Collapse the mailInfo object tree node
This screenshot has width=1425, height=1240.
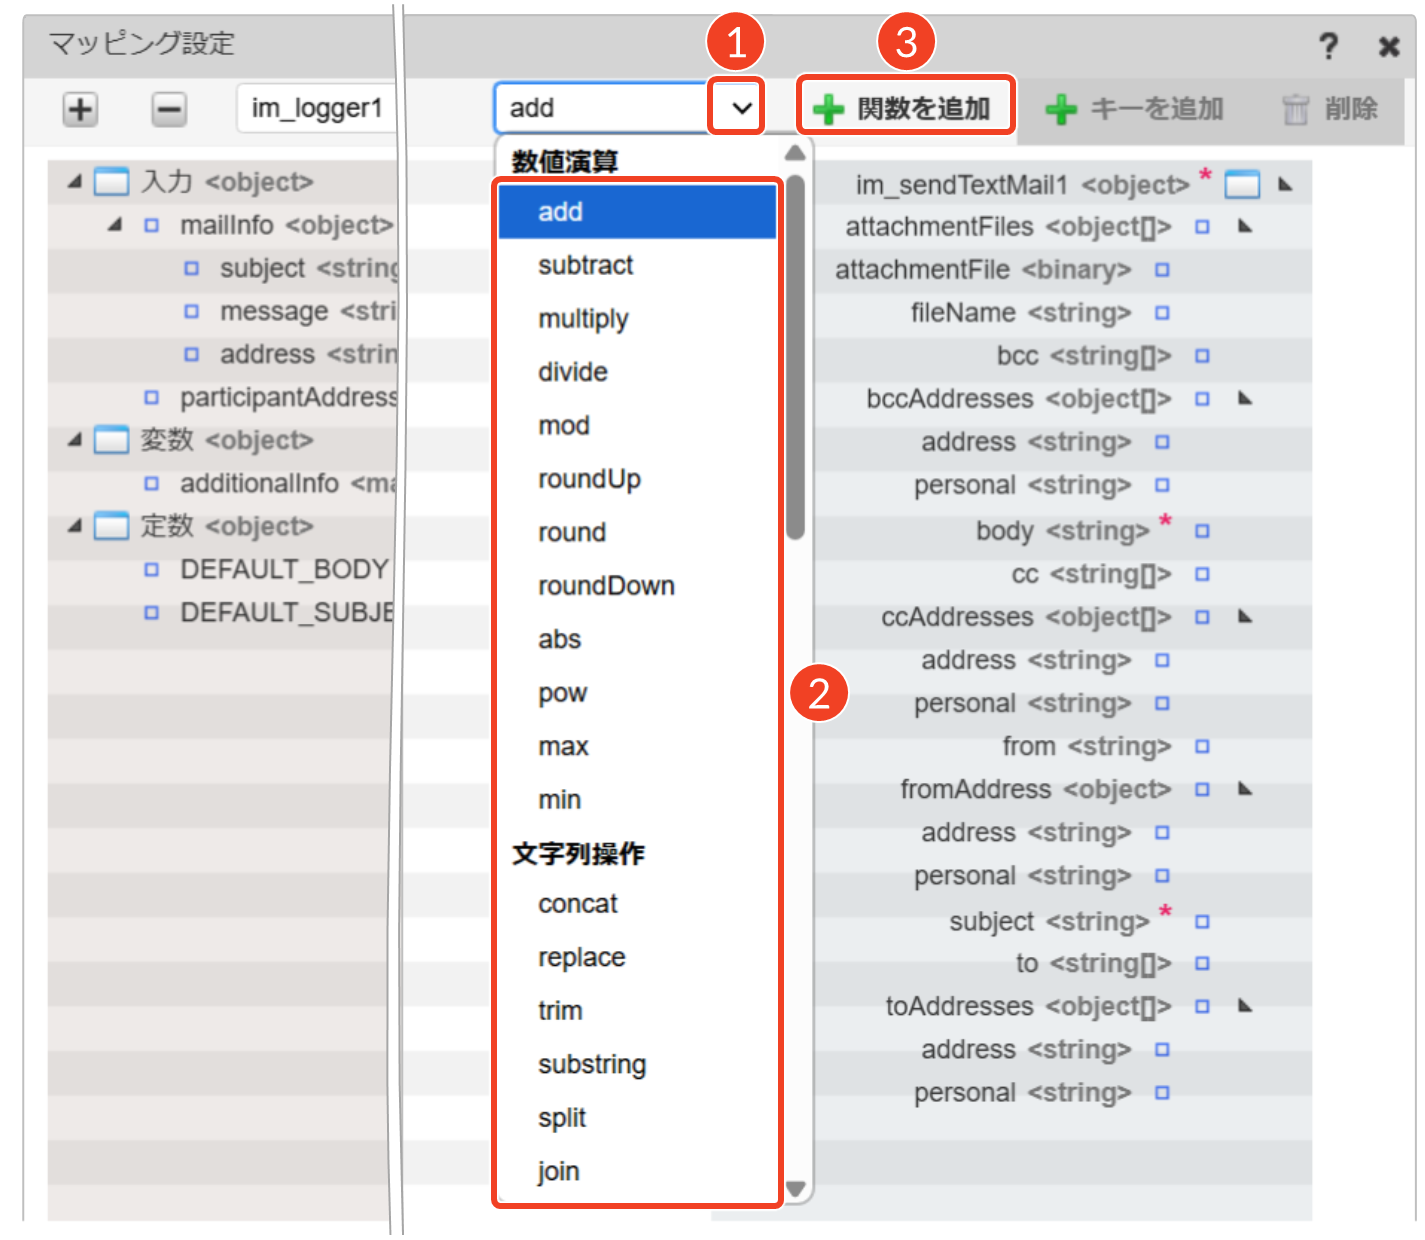coord(115,225)
